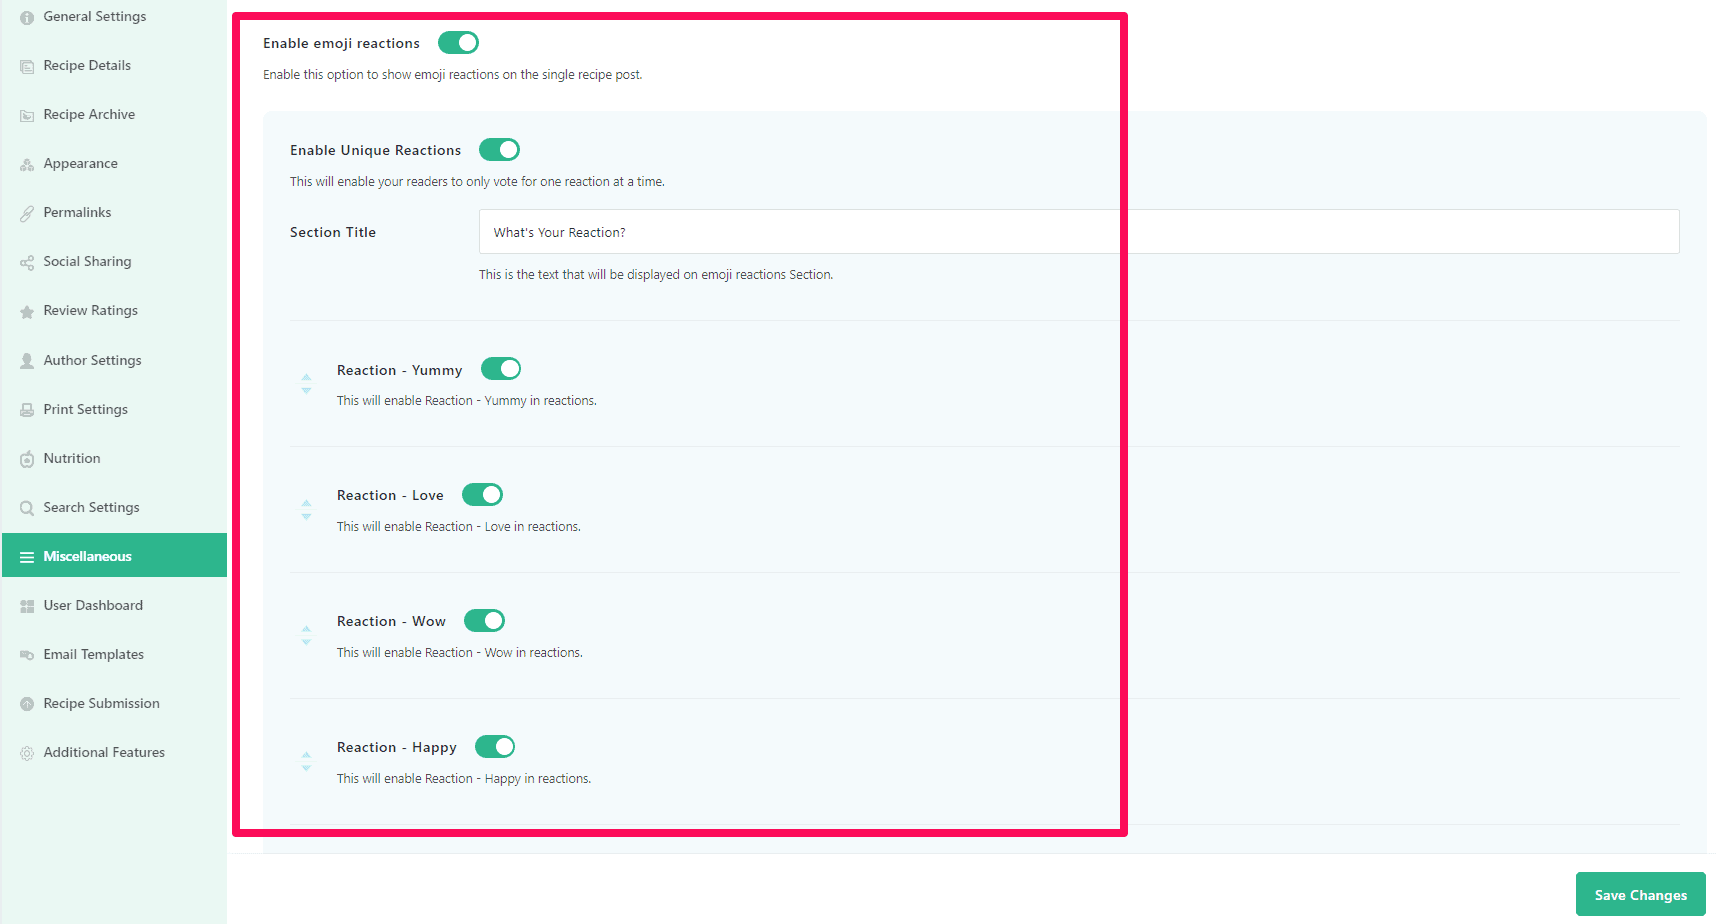Click the Section Title text field
The width and height of the screenshot is (1716, 924).
1079,232
